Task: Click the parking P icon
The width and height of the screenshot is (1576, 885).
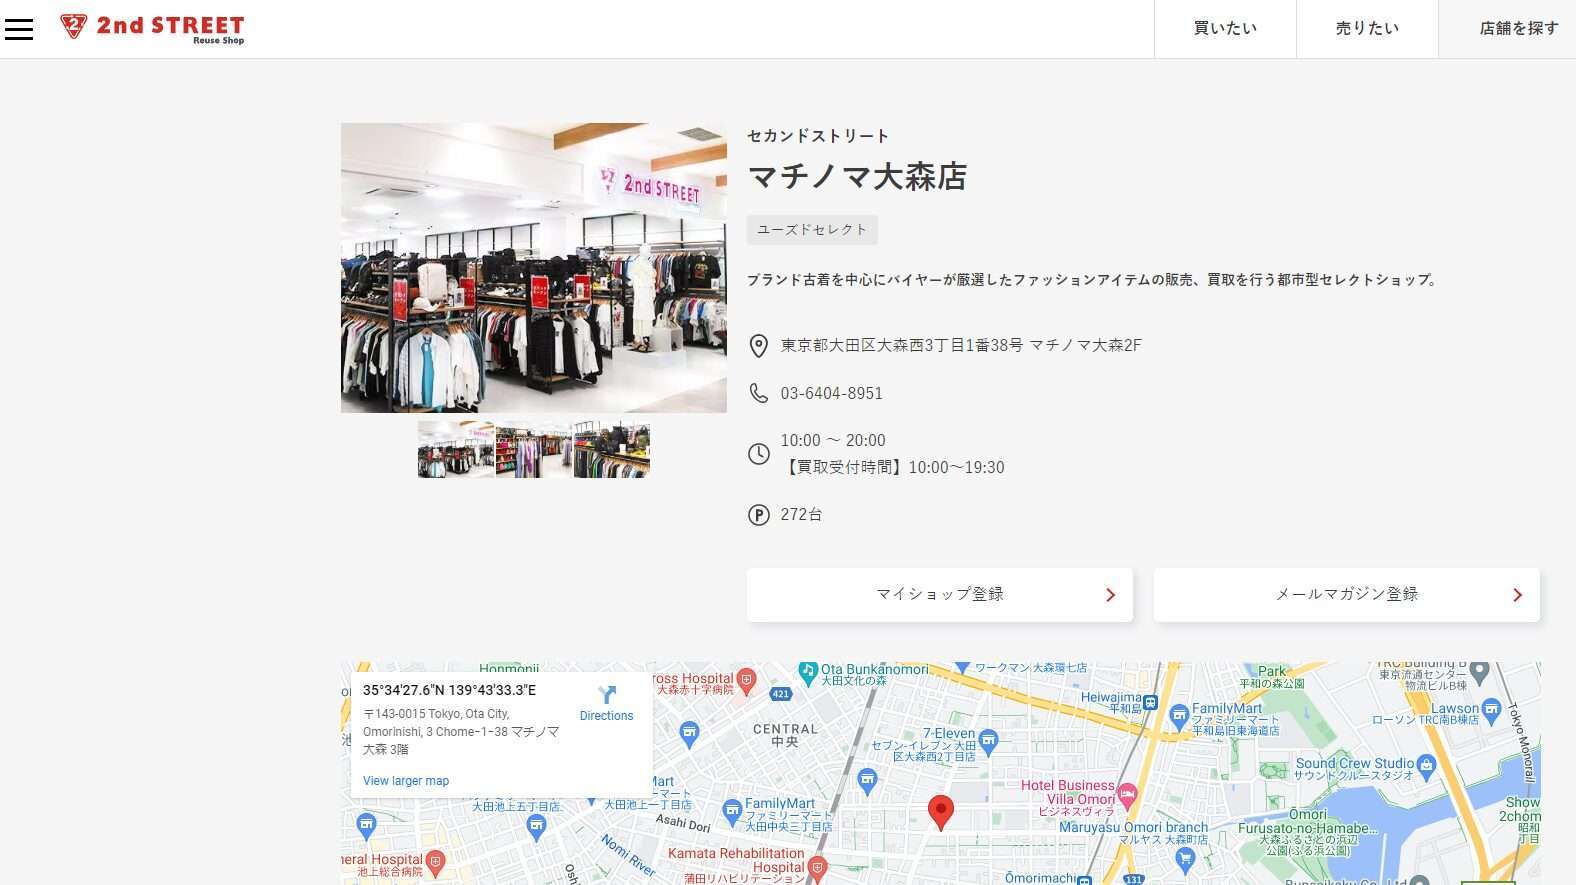Action: click(759, 515)
